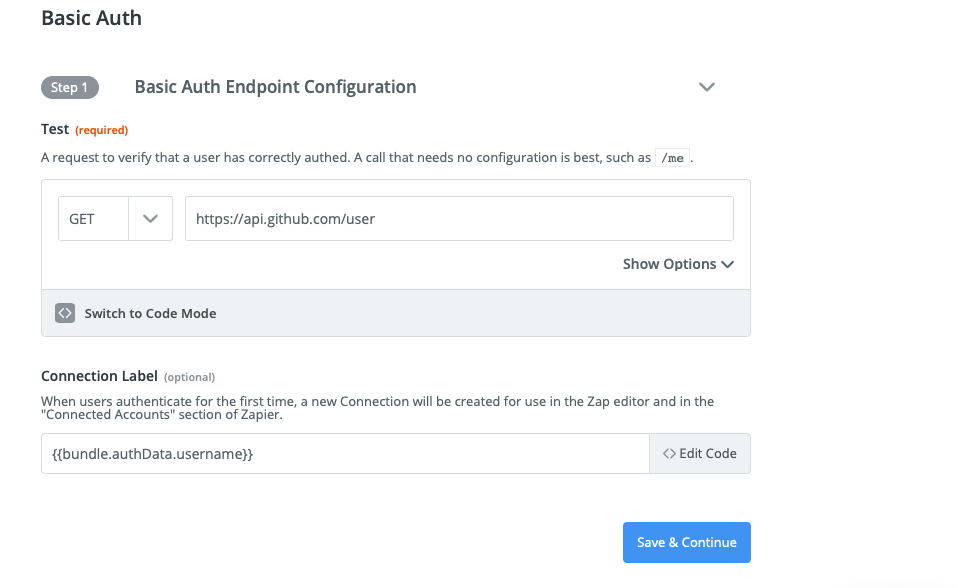Click the /me code snippet
The width and height of the screenshot is (957, 588).
(671, 157)
